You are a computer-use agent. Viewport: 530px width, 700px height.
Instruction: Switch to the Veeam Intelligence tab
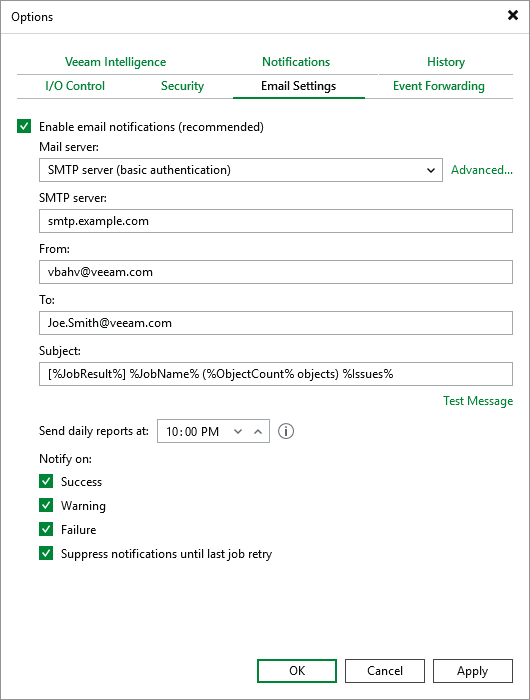(x=115, y=62)
